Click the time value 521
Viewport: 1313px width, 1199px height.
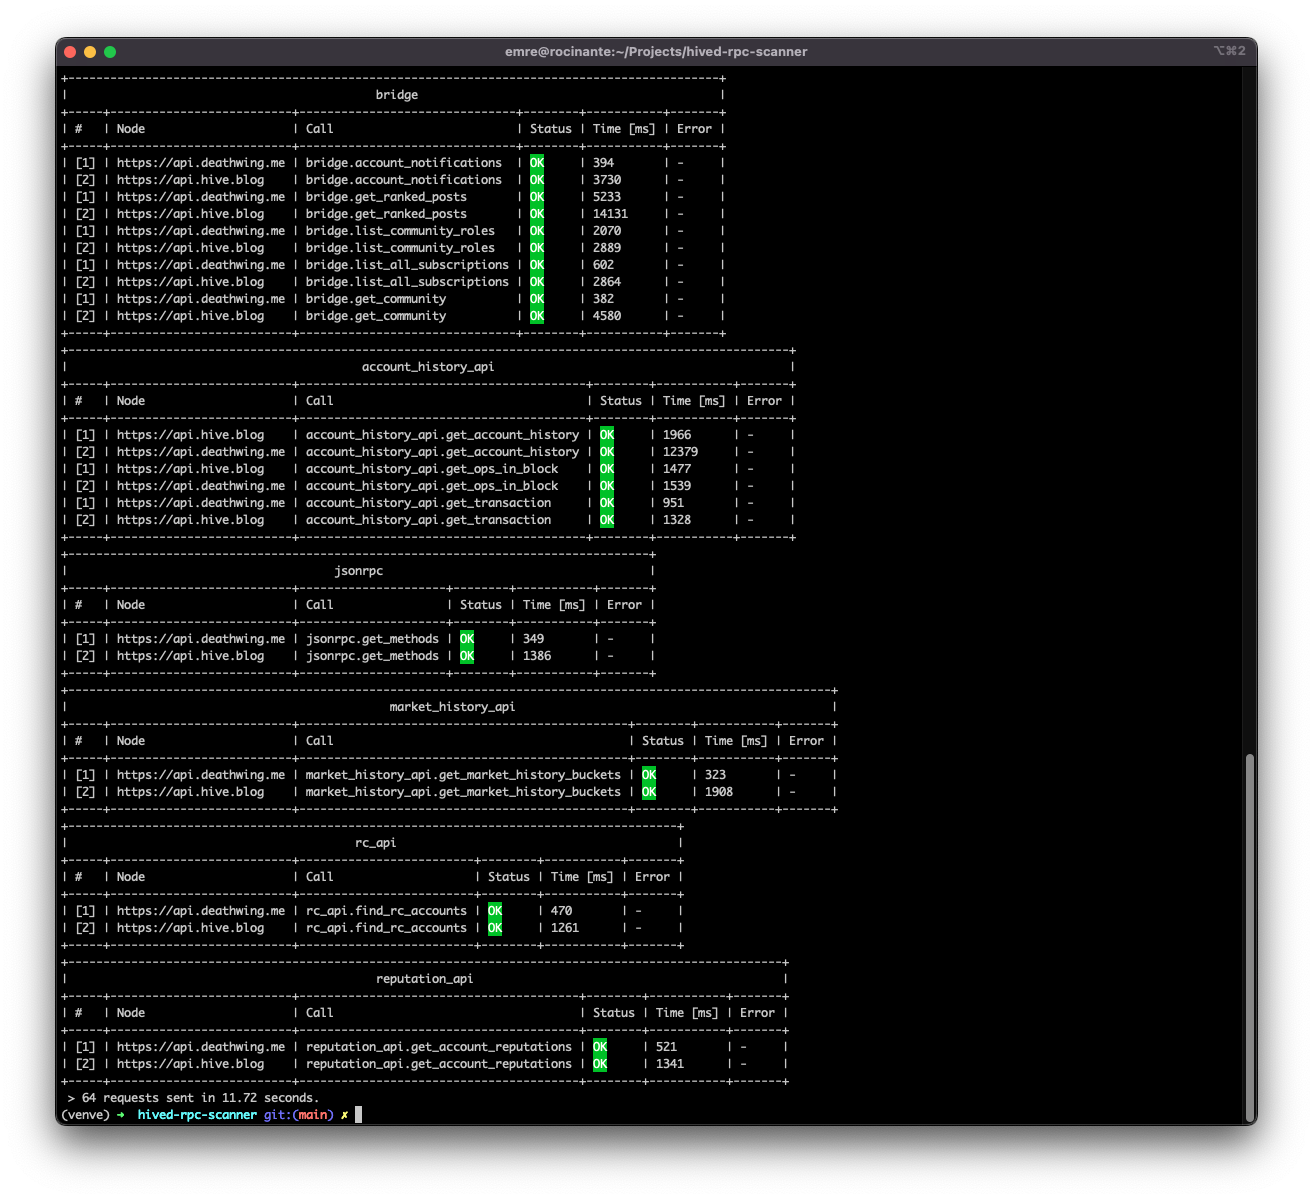(x=666, y=1047)
